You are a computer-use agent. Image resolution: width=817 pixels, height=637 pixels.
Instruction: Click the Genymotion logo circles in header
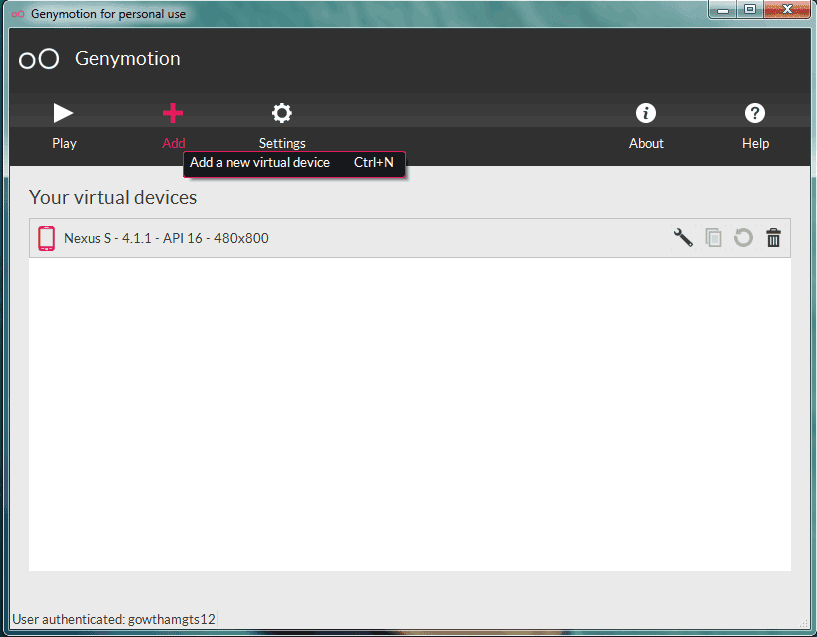[x=39, y=59]
